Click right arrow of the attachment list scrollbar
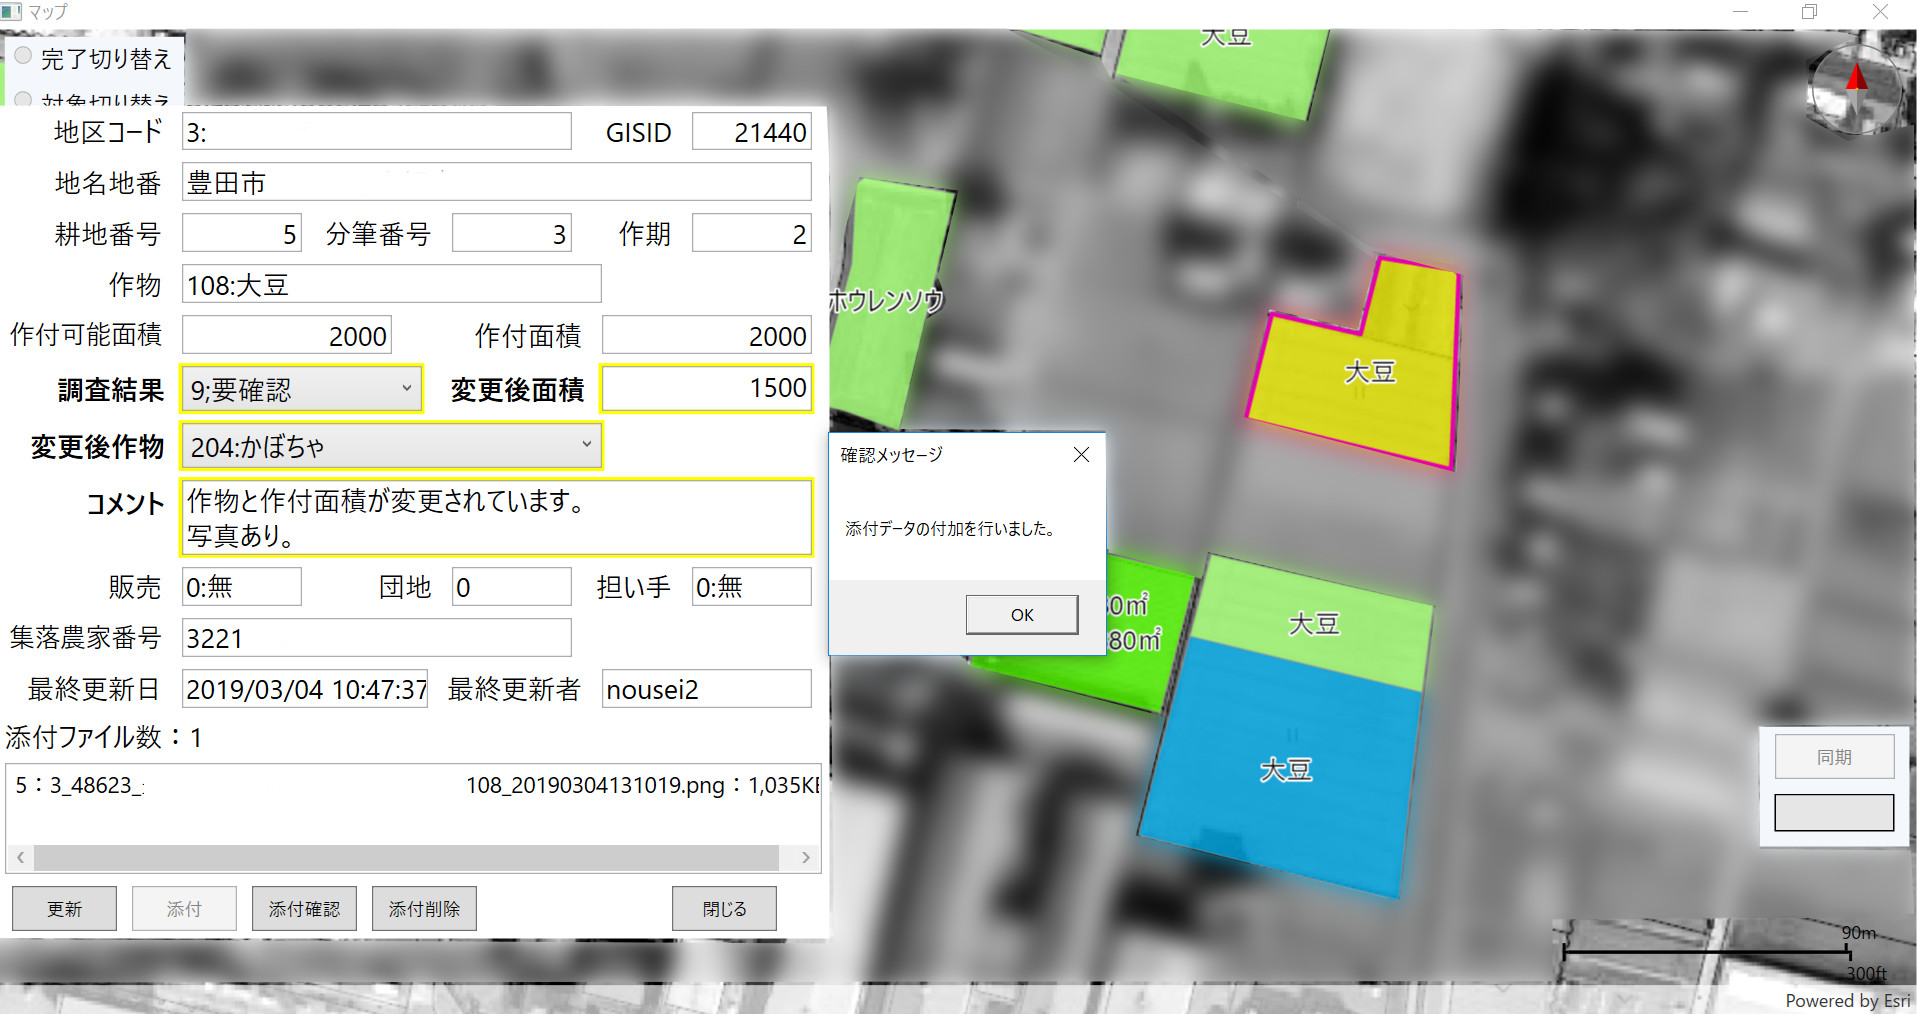1917x1014 pixels. tap(806, 857)
